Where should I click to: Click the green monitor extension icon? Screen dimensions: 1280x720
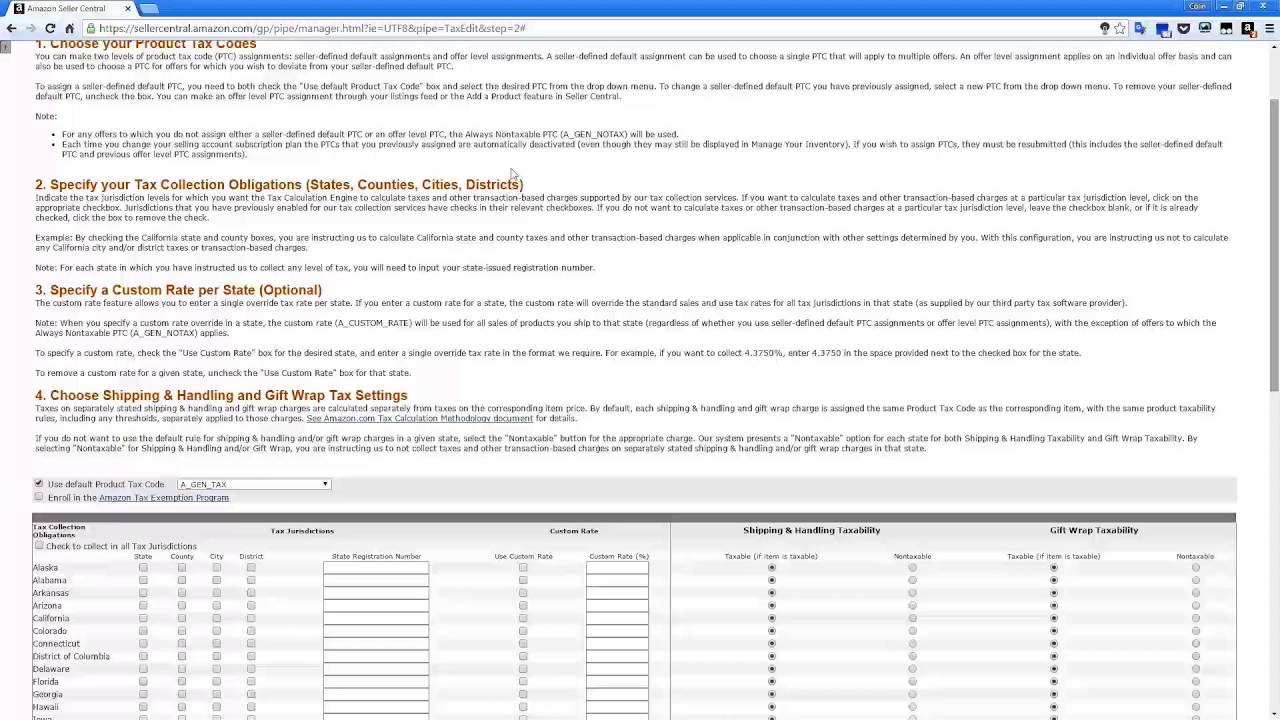pos(1205,28)
